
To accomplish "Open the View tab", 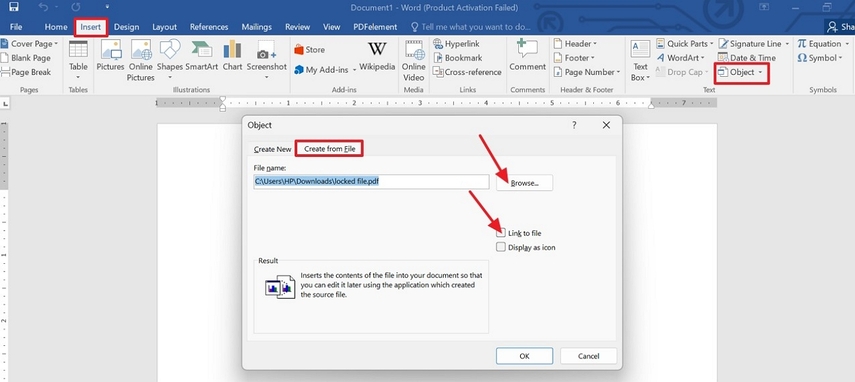I will (x=332, y=27).
